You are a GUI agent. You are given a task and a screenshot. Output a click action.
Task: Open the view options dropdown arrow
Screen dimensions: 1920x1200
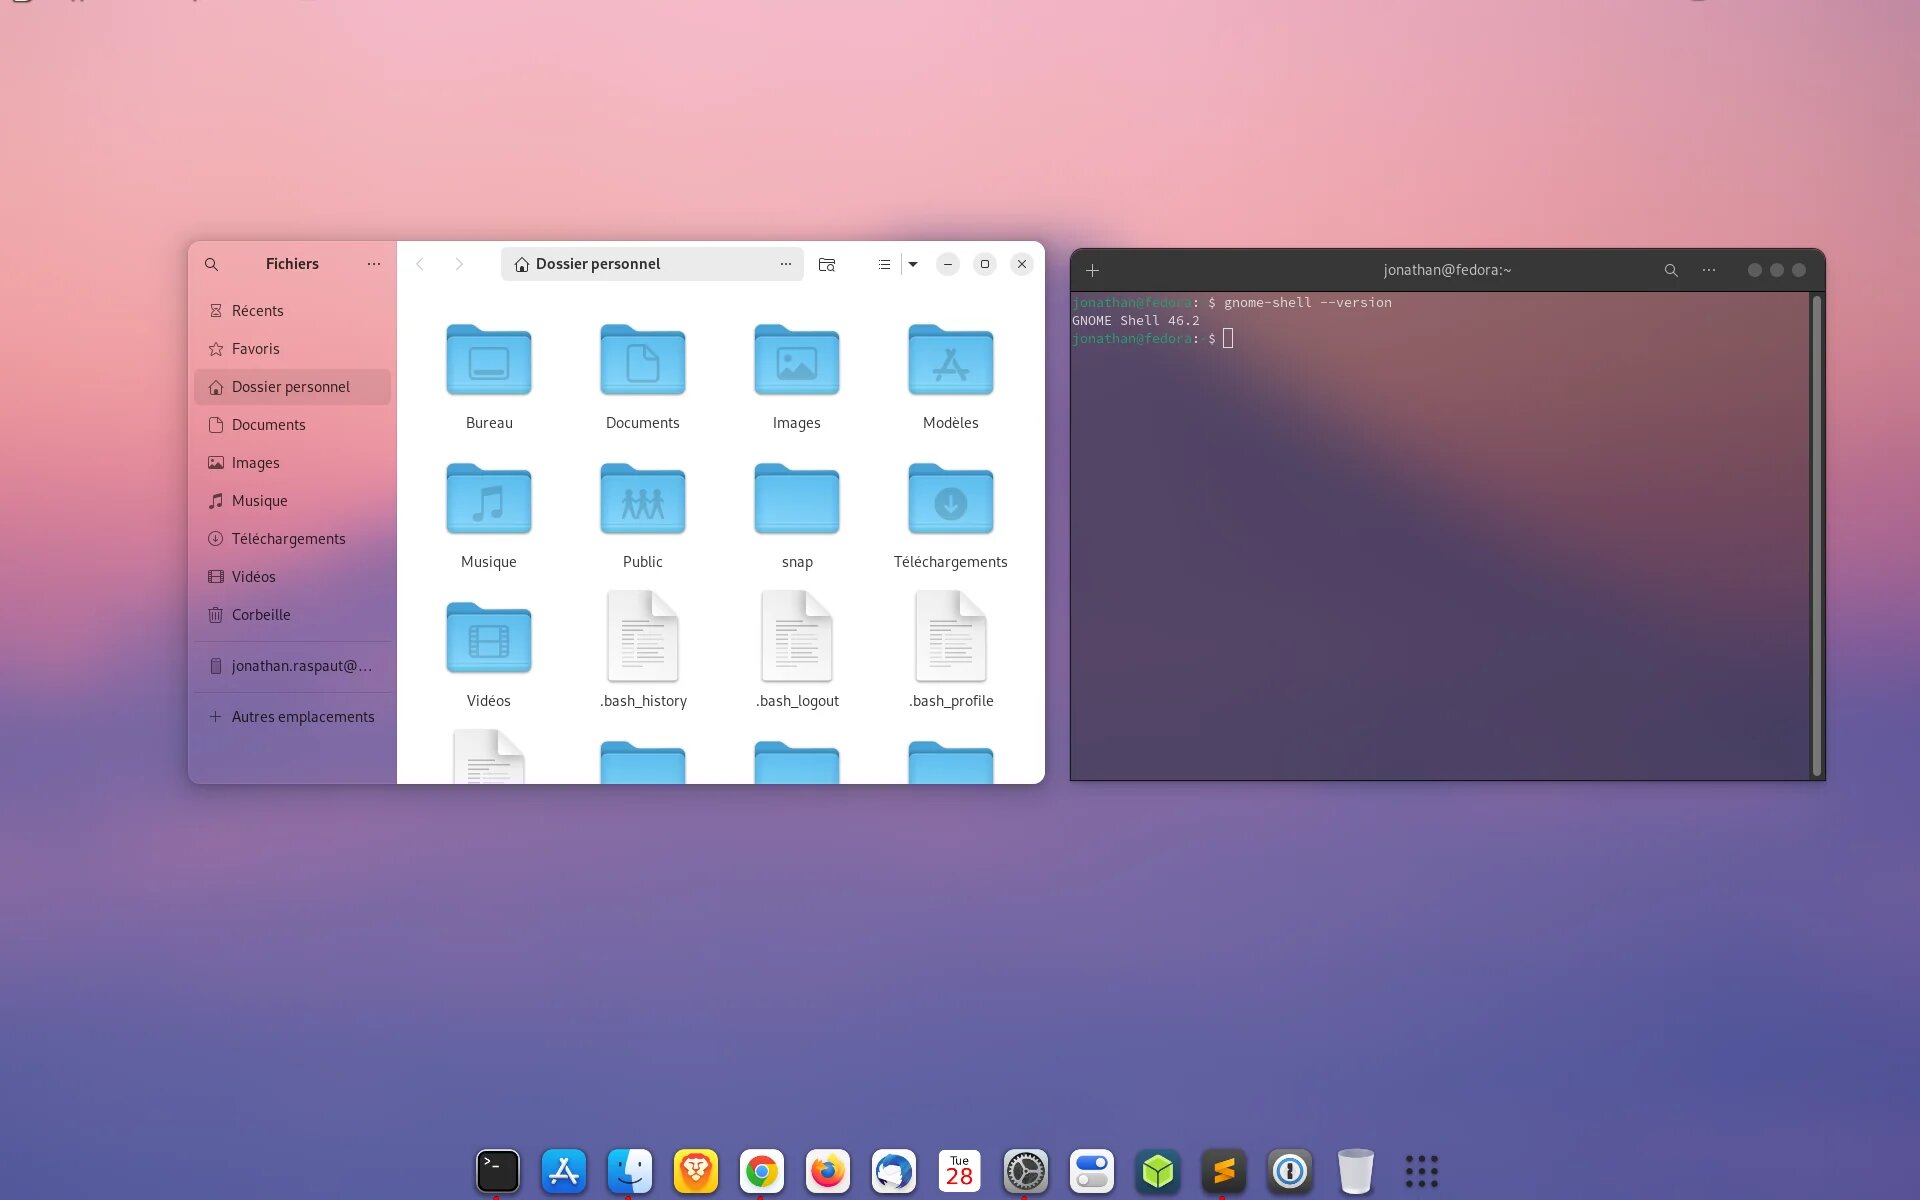pyautogui.click(x=913, y=264)
